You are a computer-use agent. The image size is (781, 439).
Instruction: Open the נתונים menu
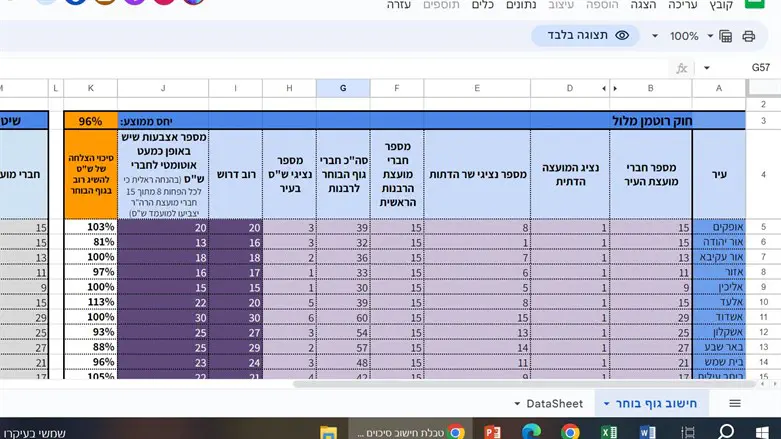pos(521,5)
